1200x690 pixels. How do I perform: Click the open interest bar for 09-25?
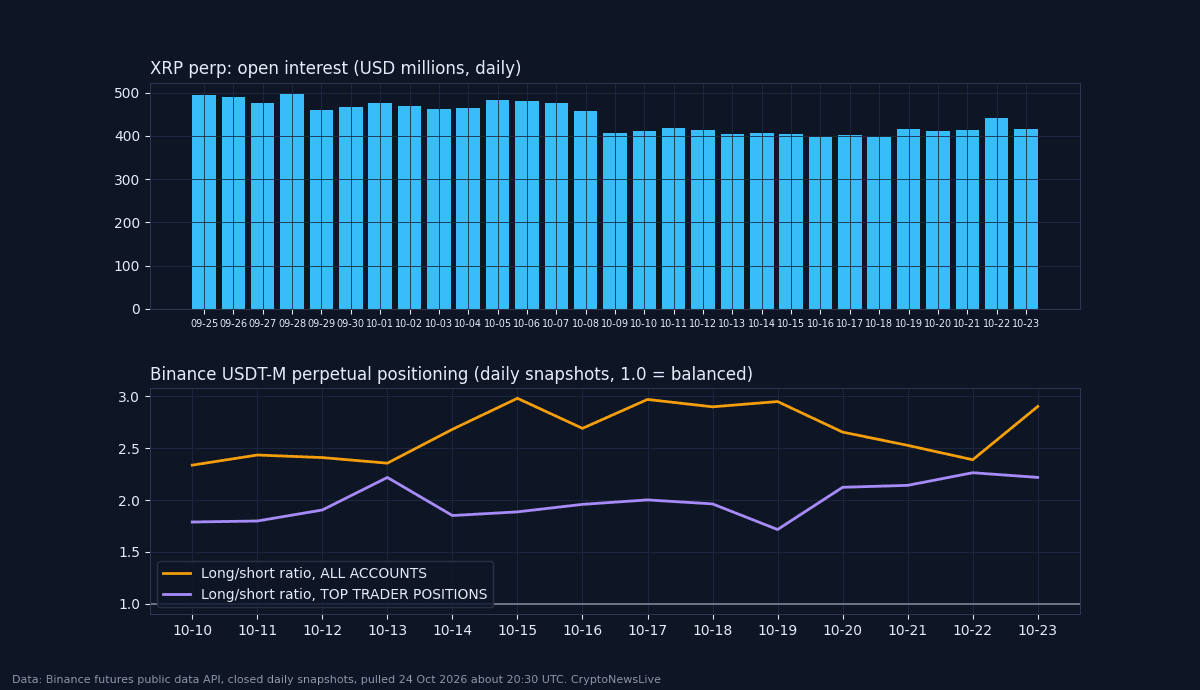204,202
